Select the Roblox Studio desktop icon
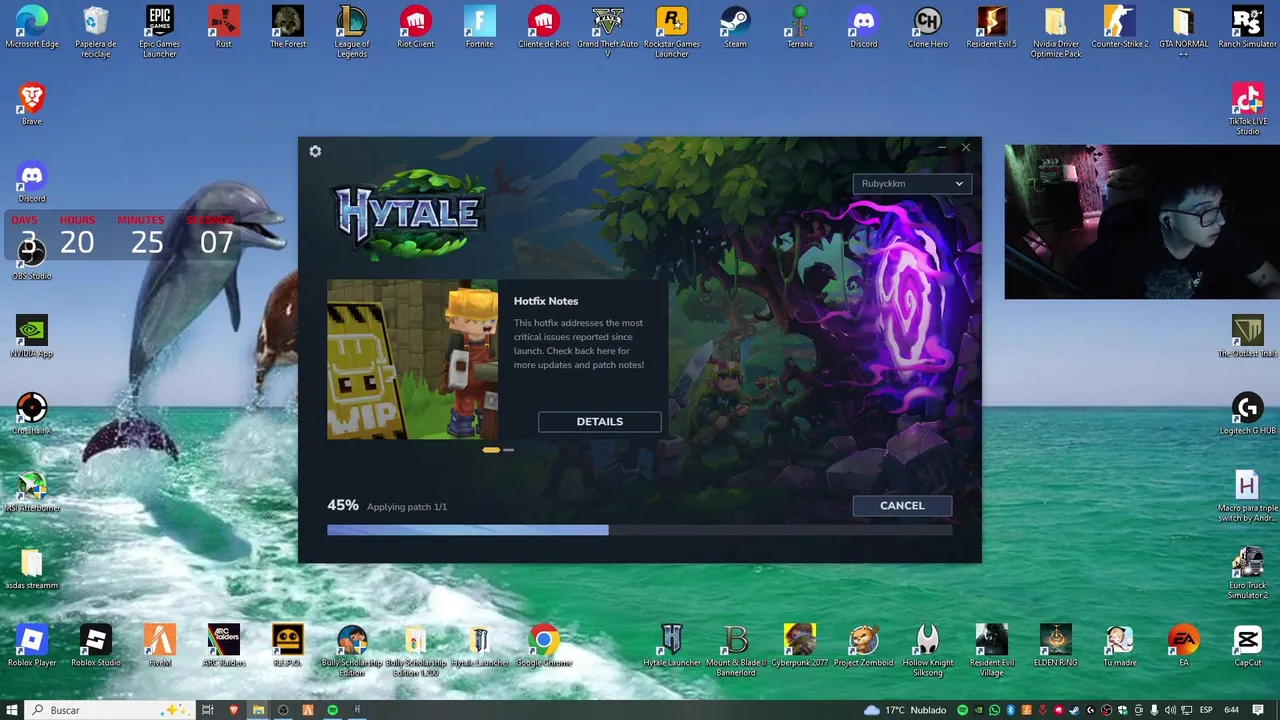This screenshot has width=1280, height=720. (x=96, y=645)
